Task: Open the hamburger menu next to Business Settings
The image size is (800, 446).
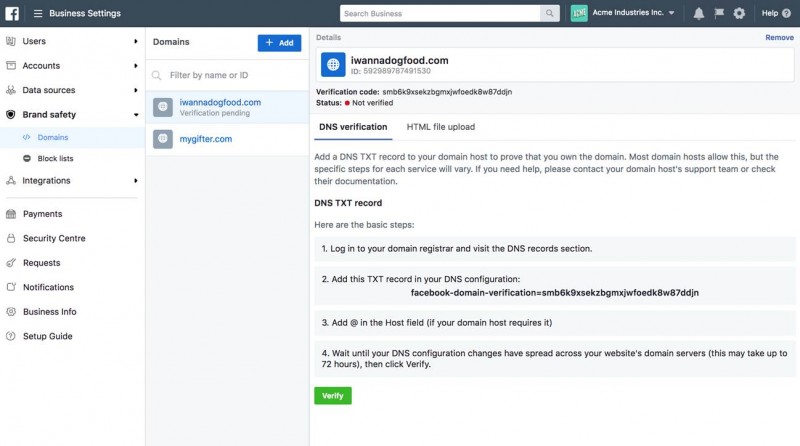Action: [38, 13]
